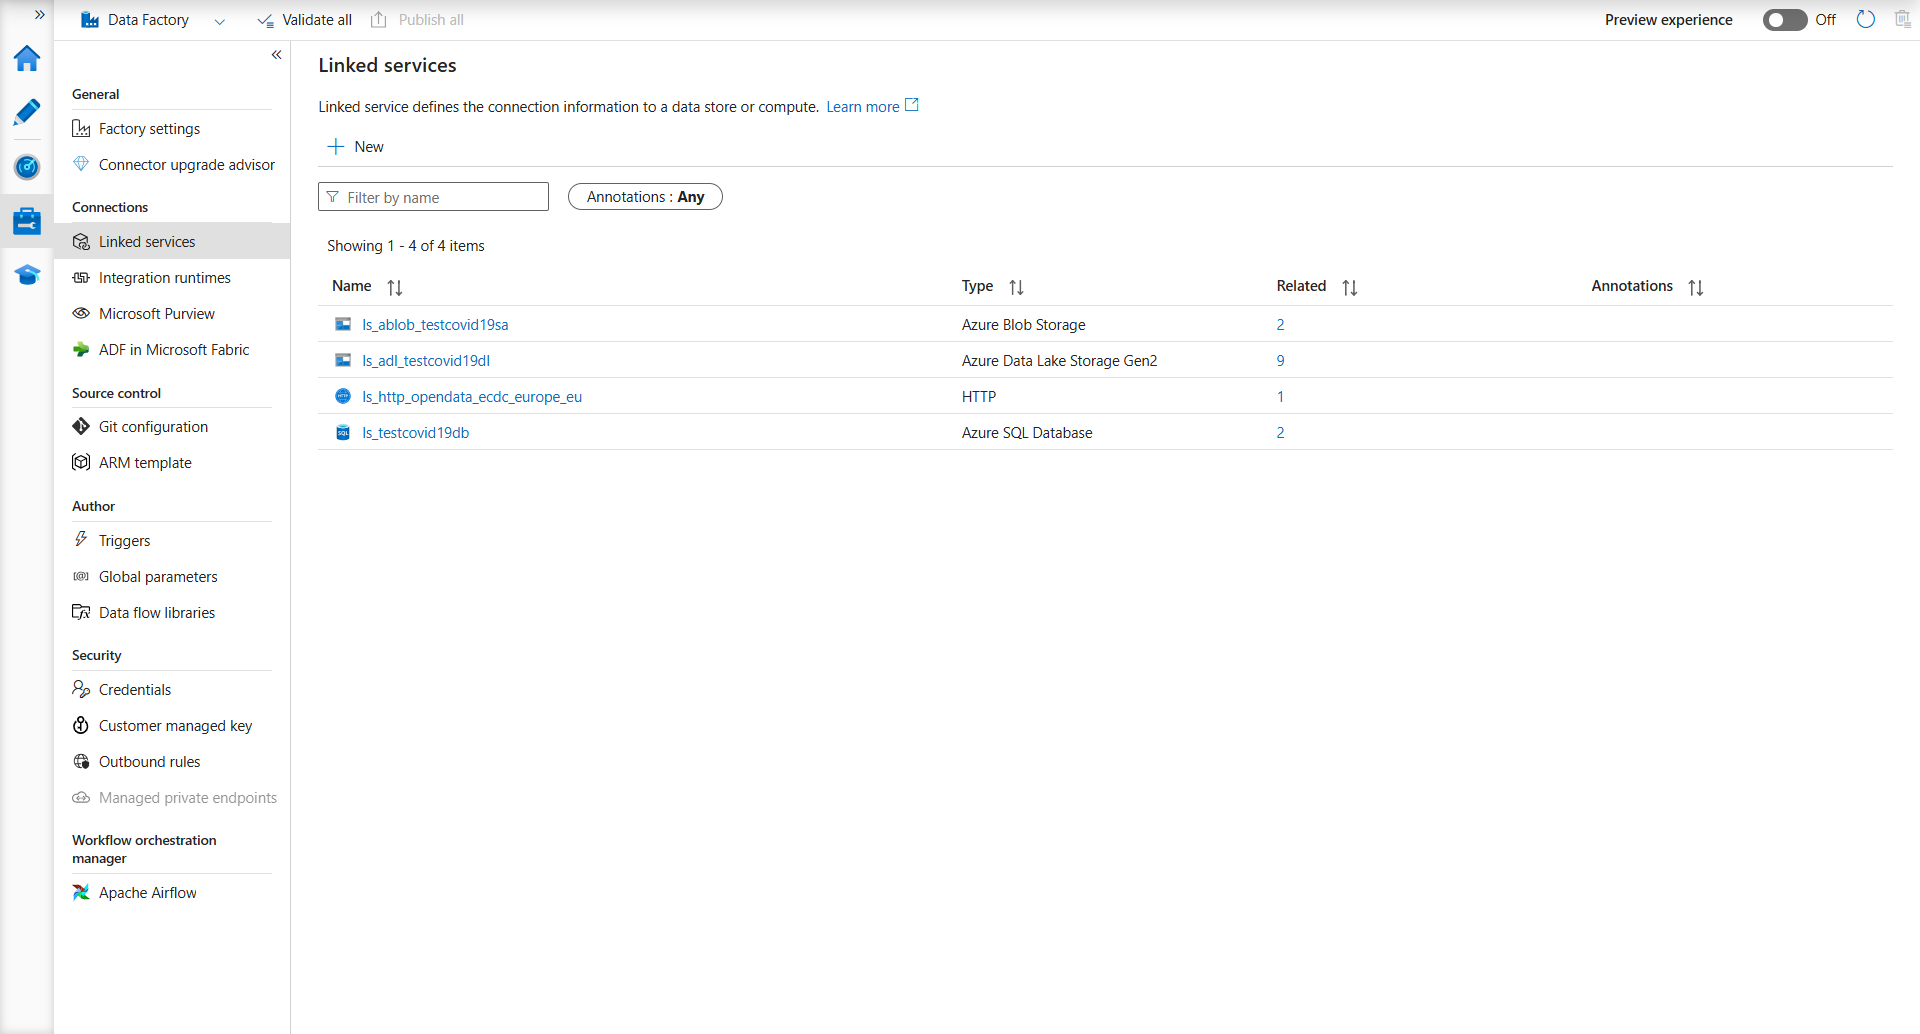Open ls_adl_testcovid19dl linked service
Screen dimensions: 1920x1034
point(426,361)
